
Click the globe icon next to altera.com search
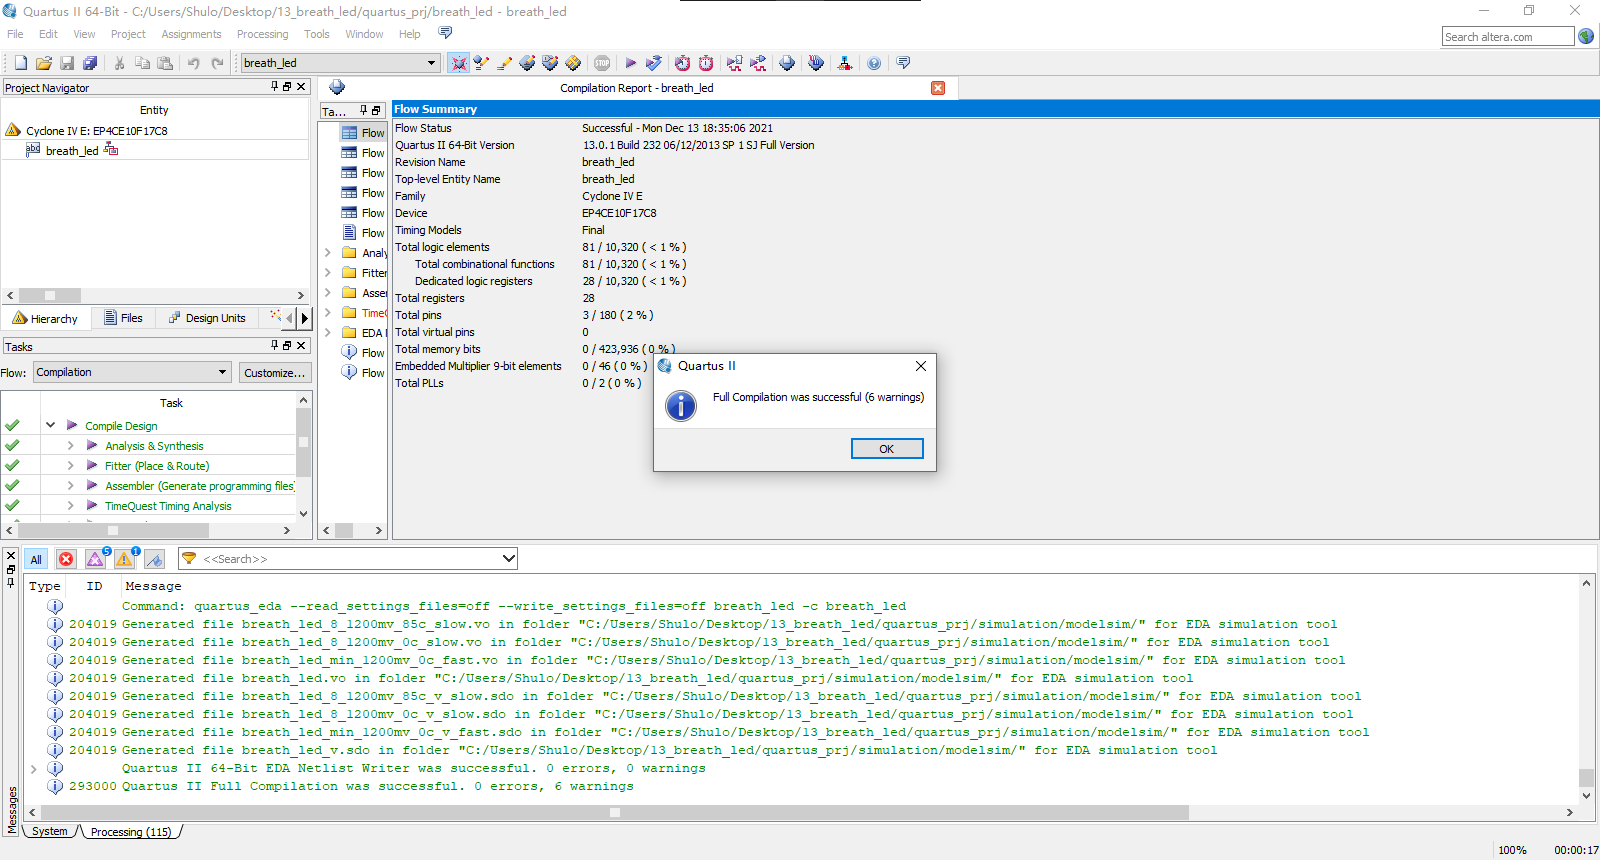pos(1586,36)
